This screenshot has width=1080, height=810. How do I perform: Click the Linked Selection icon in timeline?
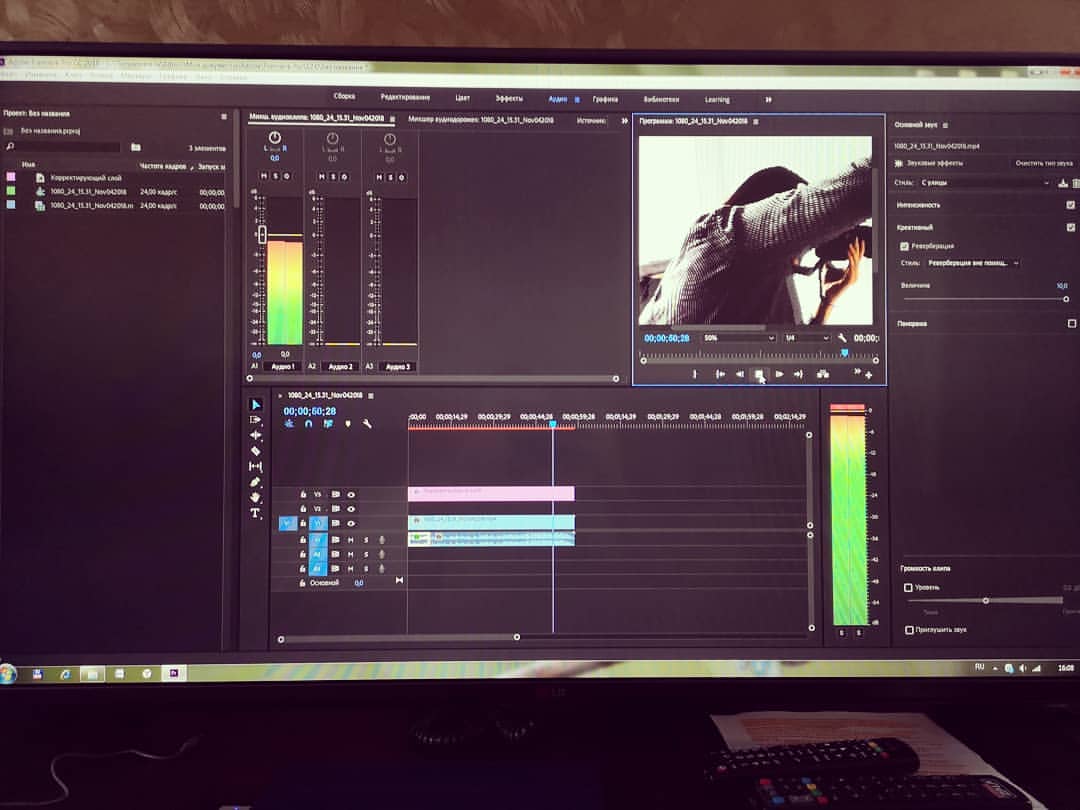[328, 424]
